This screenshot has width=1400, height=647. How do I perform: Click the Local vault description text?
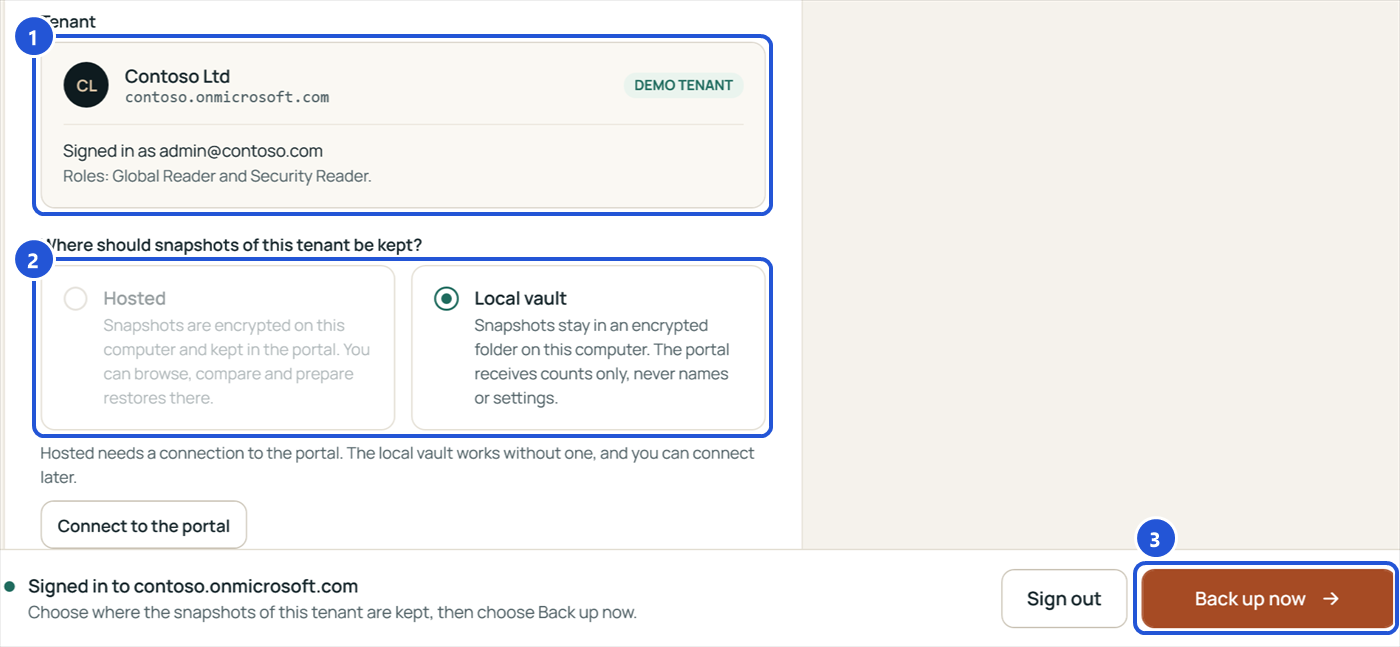click(x=602, y=362)
